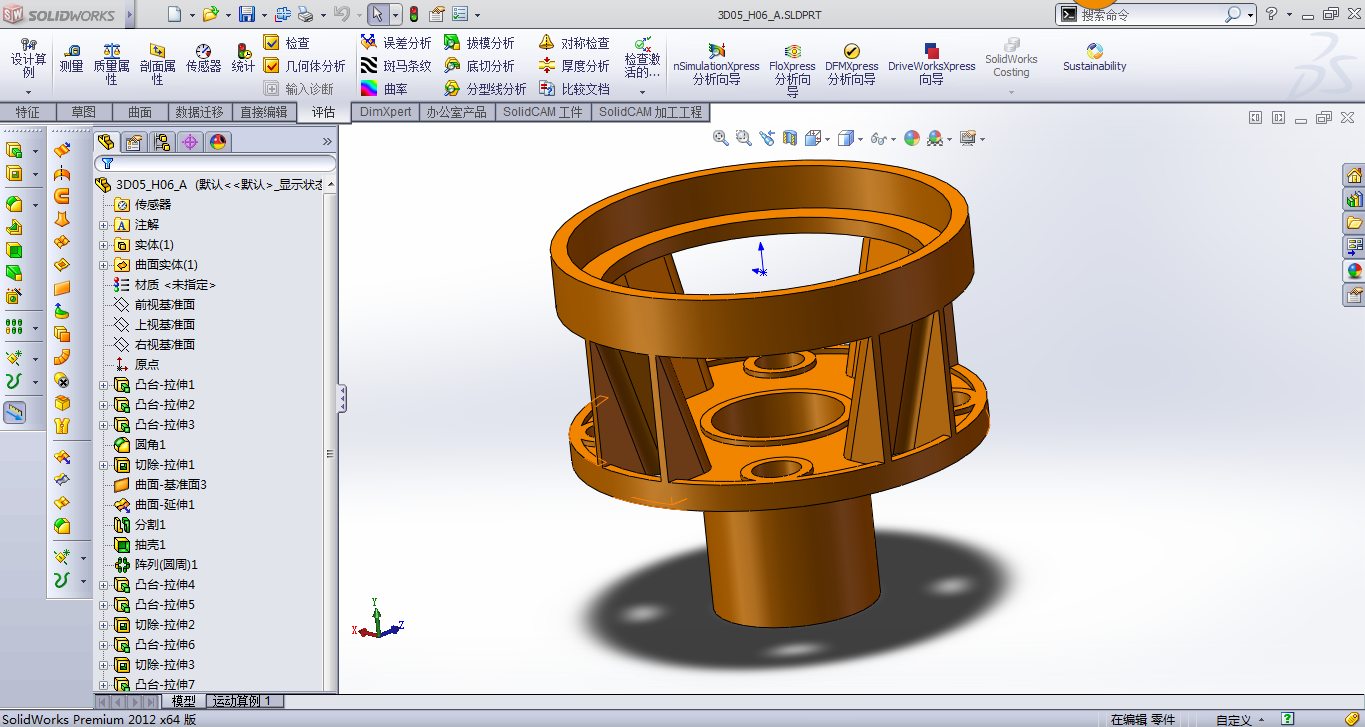Select the 前视基准面 front plane
The height and width of the screenshot is (727, 1365).
pyautogui.click(x=154, y=305)
